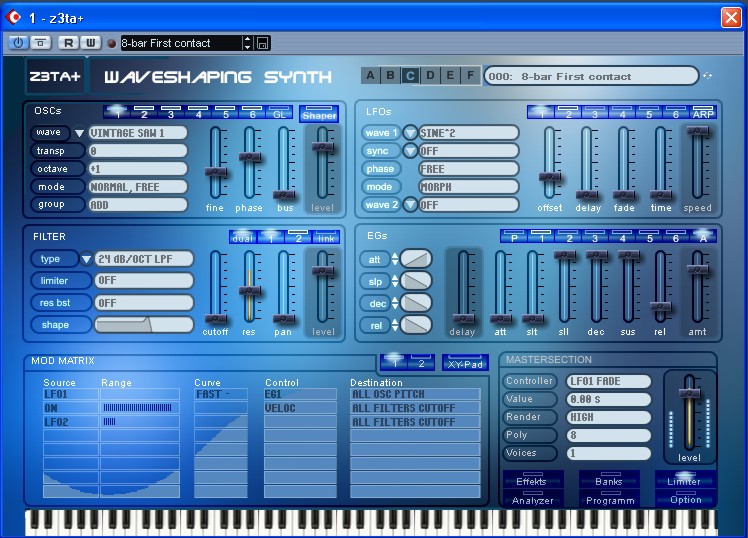Select bank C
This screenshot has width=748, height=538.
pyautogui.click(x=410, y=75)
